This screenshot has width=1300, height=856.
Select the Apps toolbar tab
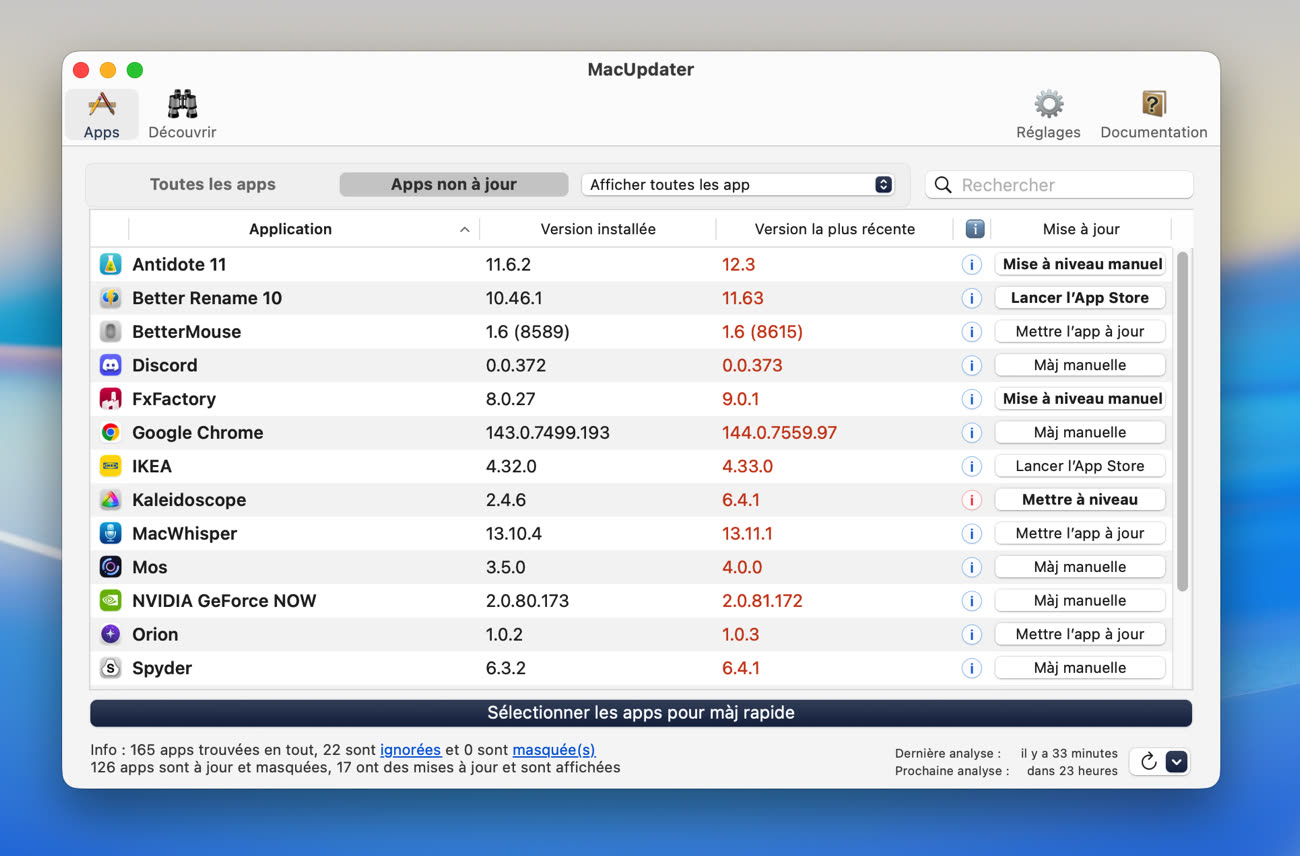101,115
